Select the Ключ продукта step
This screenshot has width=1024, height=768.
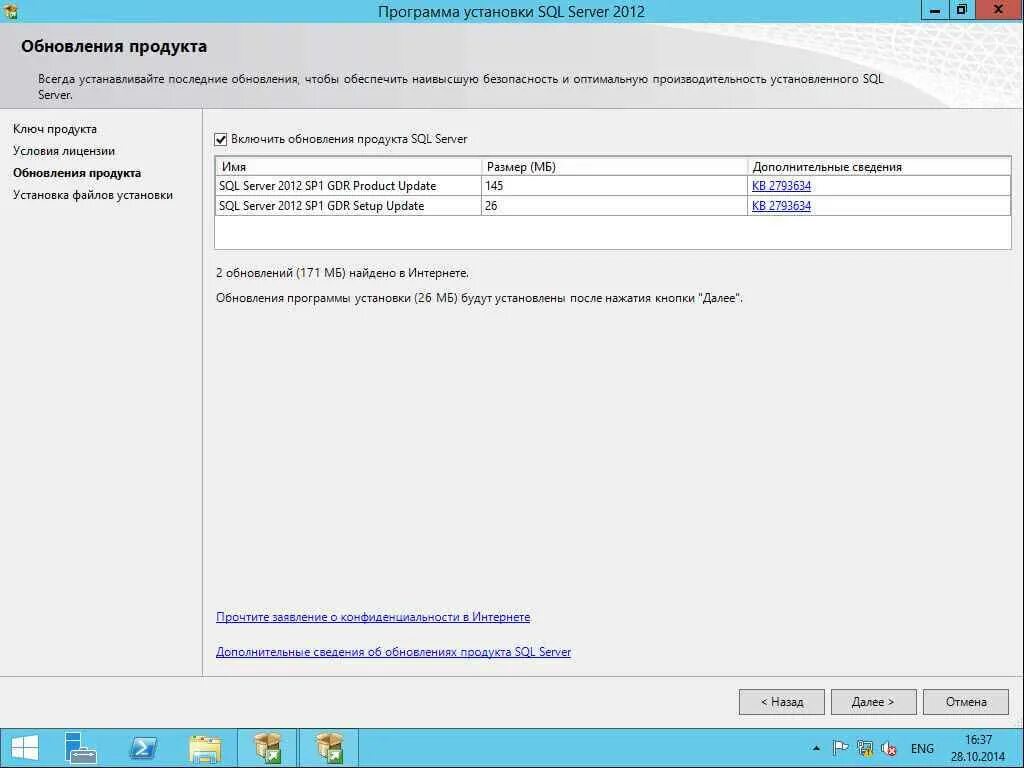click(55, 129)
